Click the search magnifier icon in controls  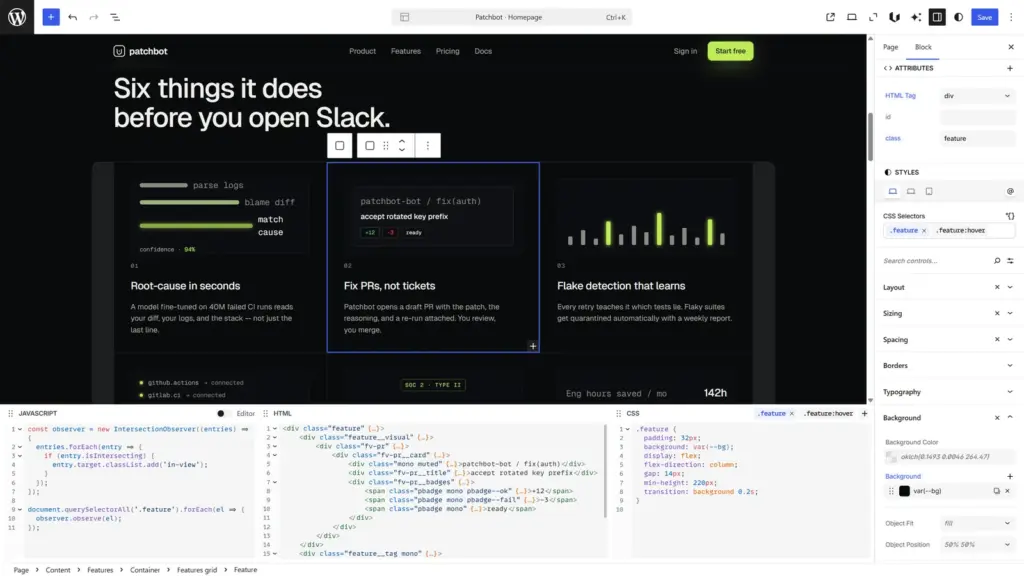pyautogui.click(x=997, y=261)
